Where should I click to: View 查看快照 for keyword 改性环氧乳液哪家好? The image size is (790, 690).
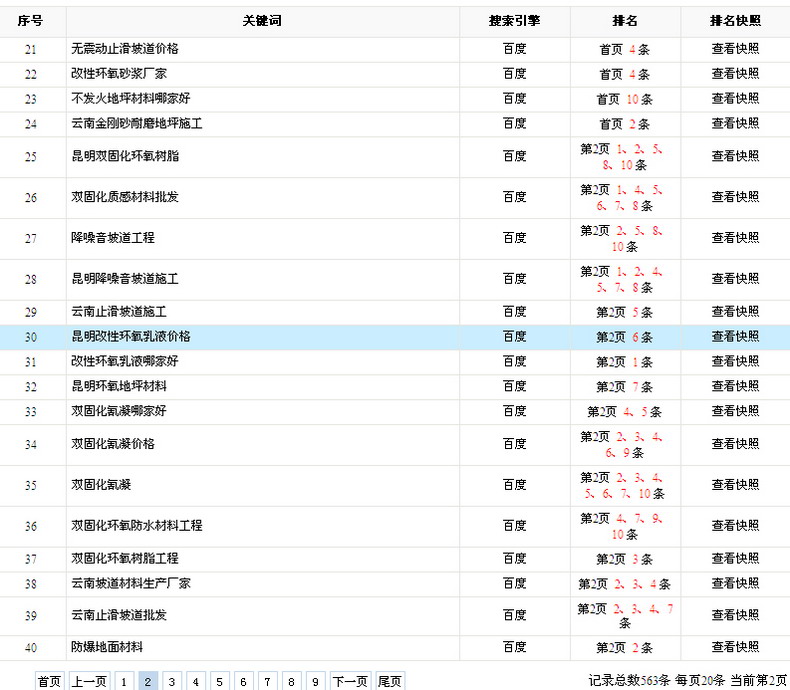click(x=735, y=361)
